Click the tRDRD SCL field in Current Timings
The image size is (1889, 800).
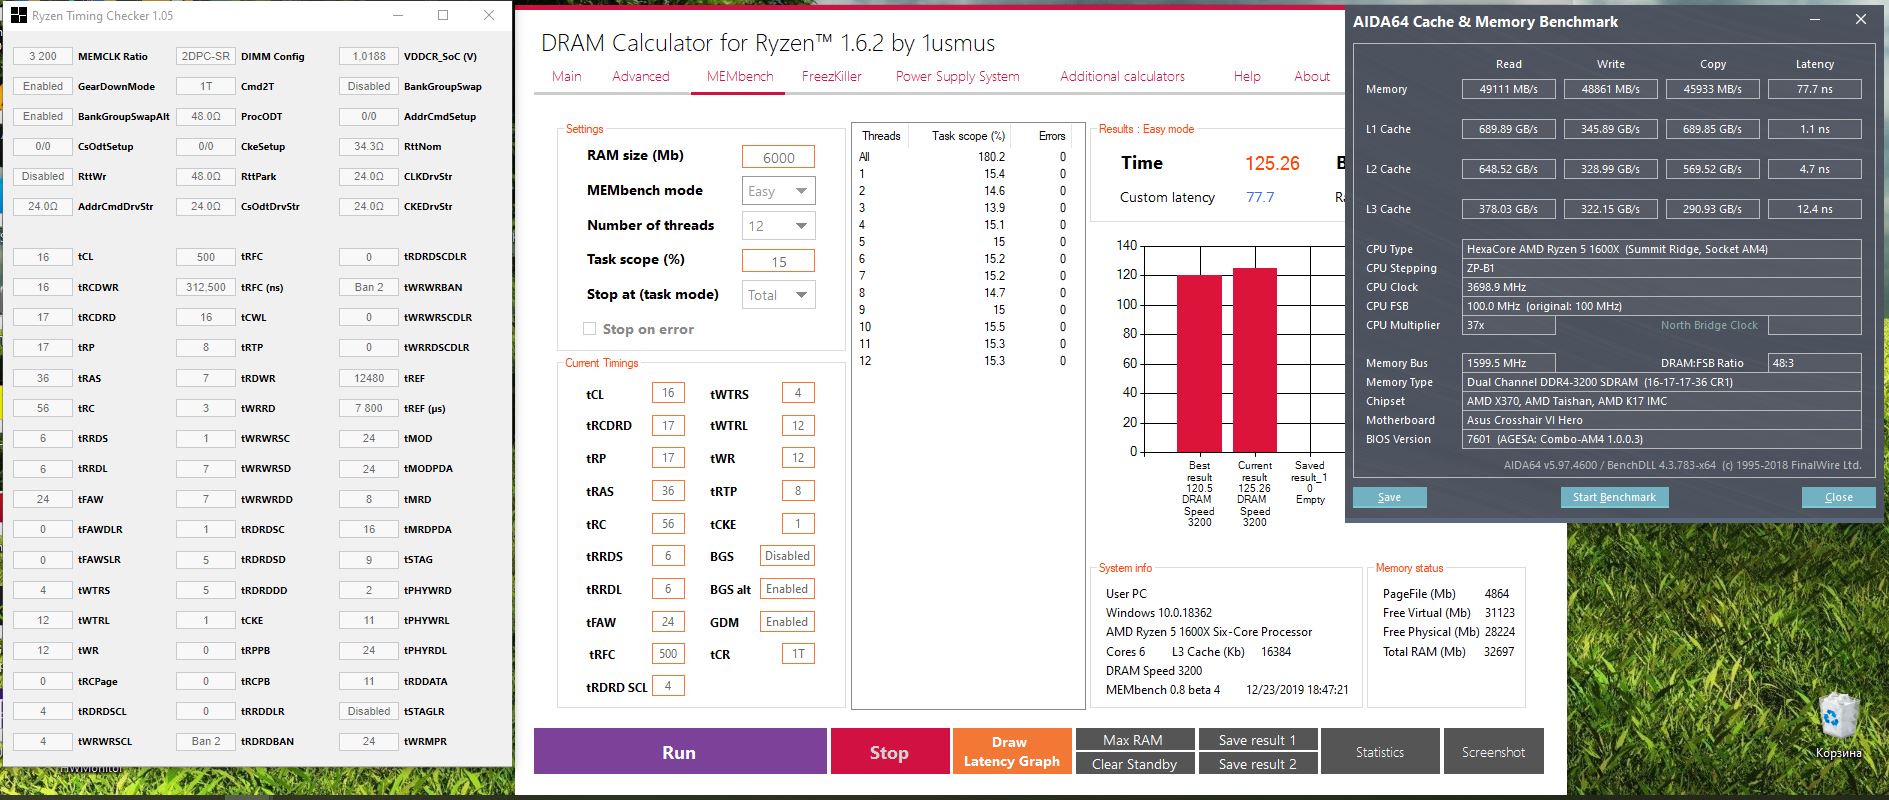coord(668,686)
